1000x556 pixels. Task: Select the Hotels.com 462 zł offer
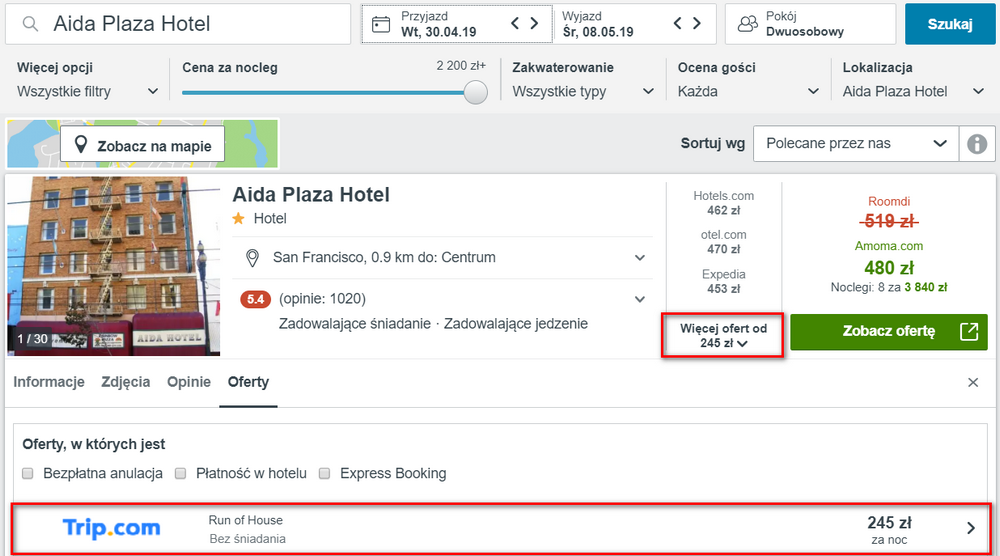723,203
